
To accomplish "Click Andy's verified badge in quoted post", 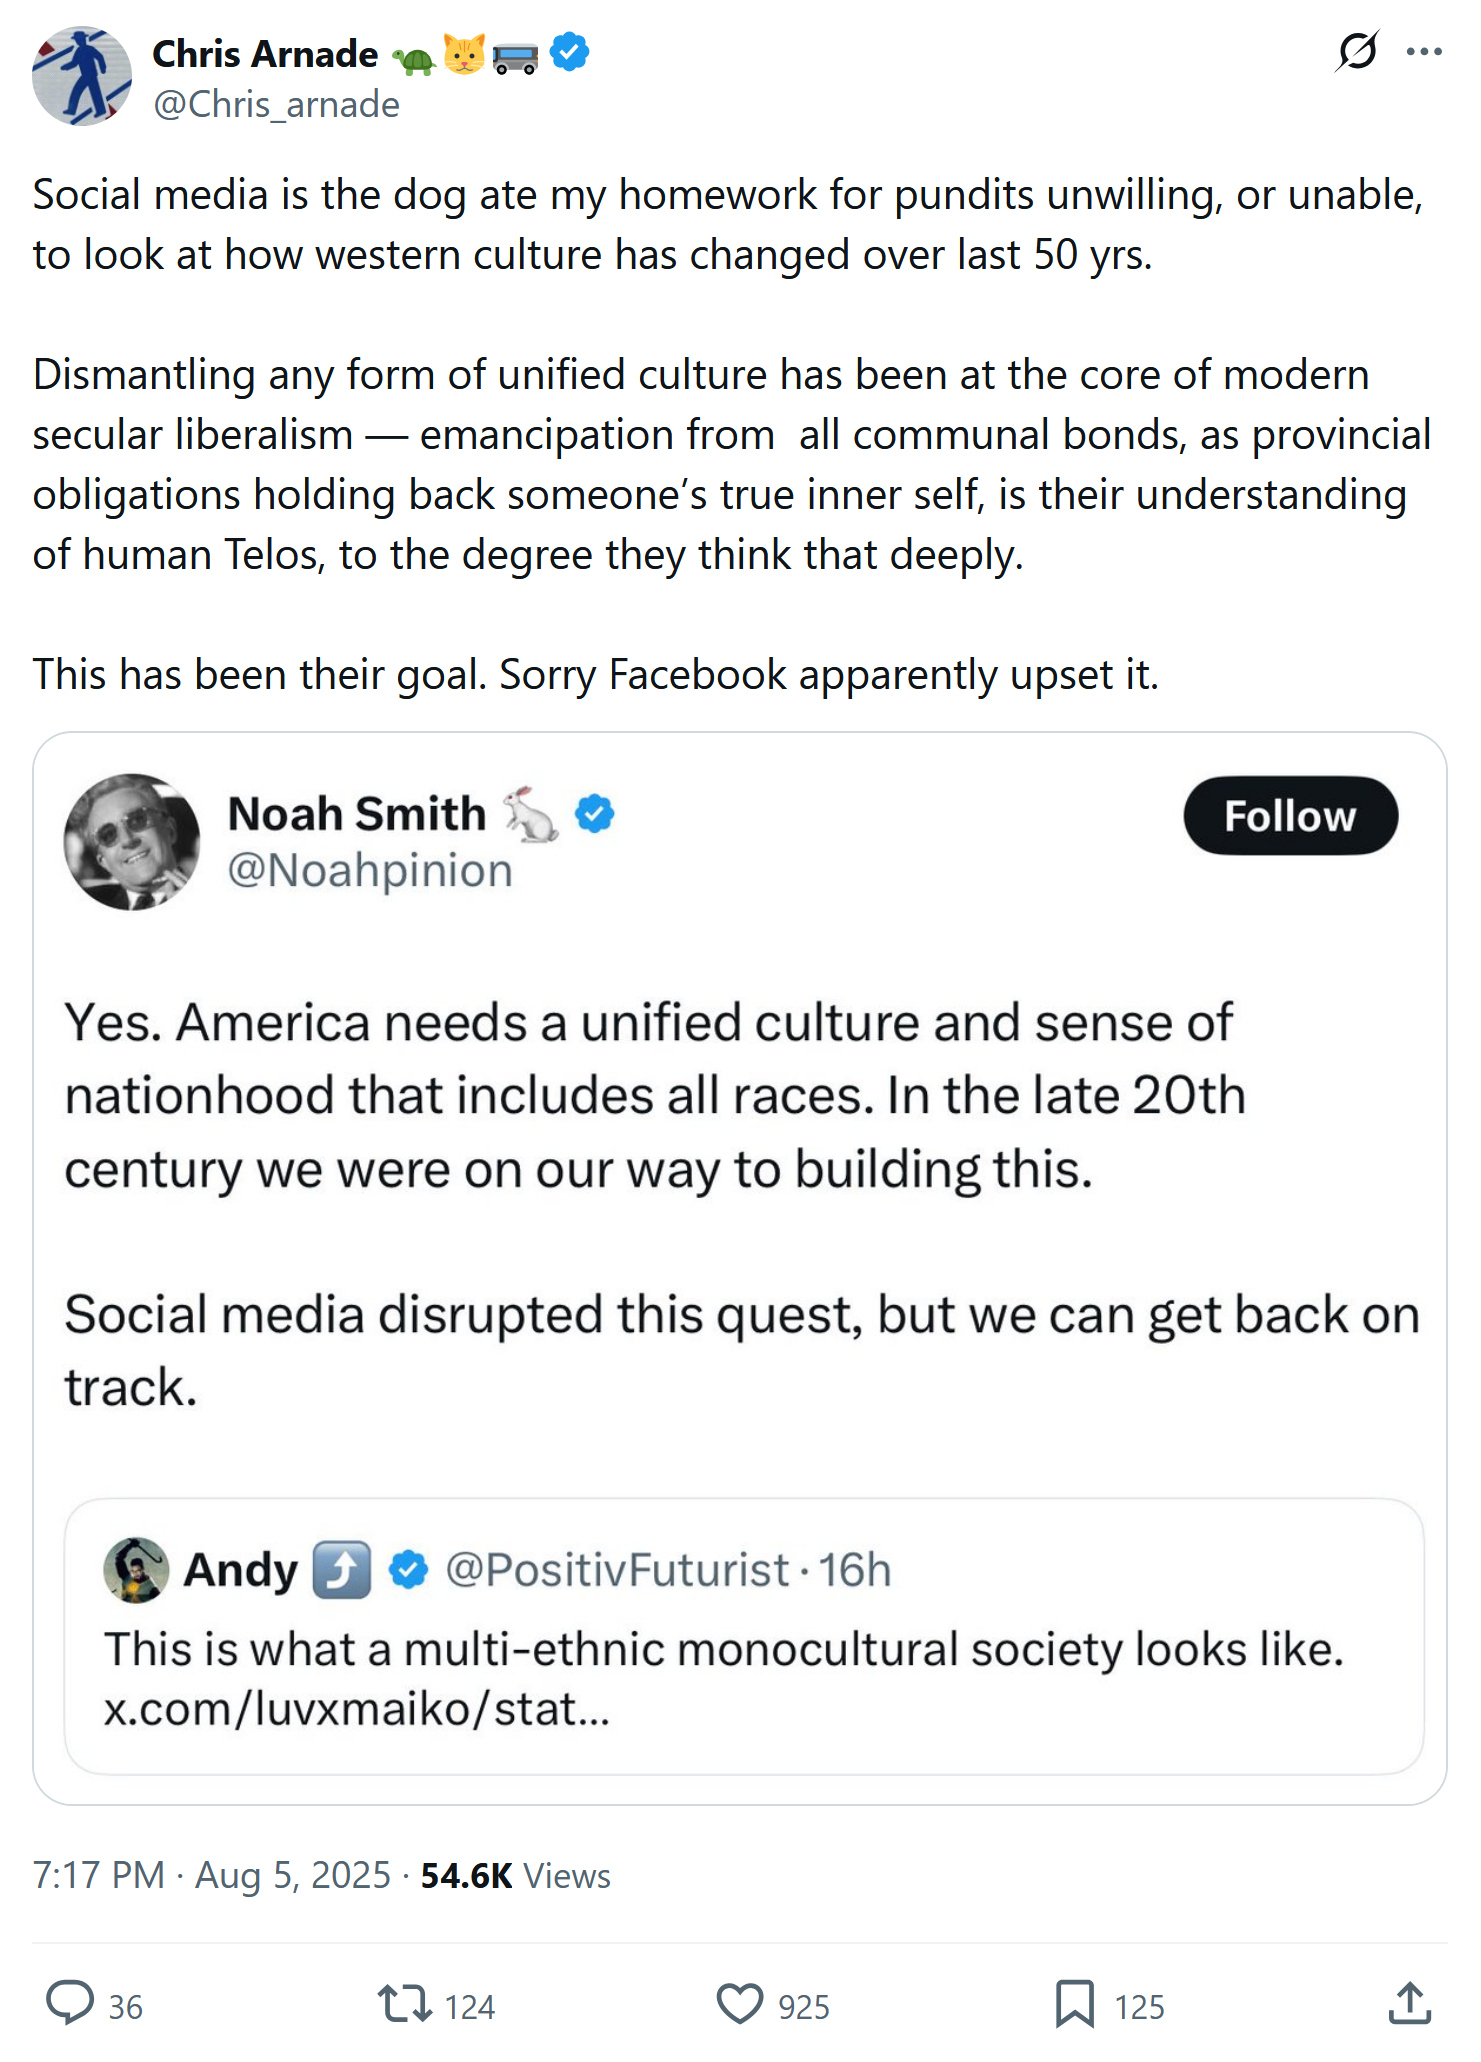I will 408,1570.
